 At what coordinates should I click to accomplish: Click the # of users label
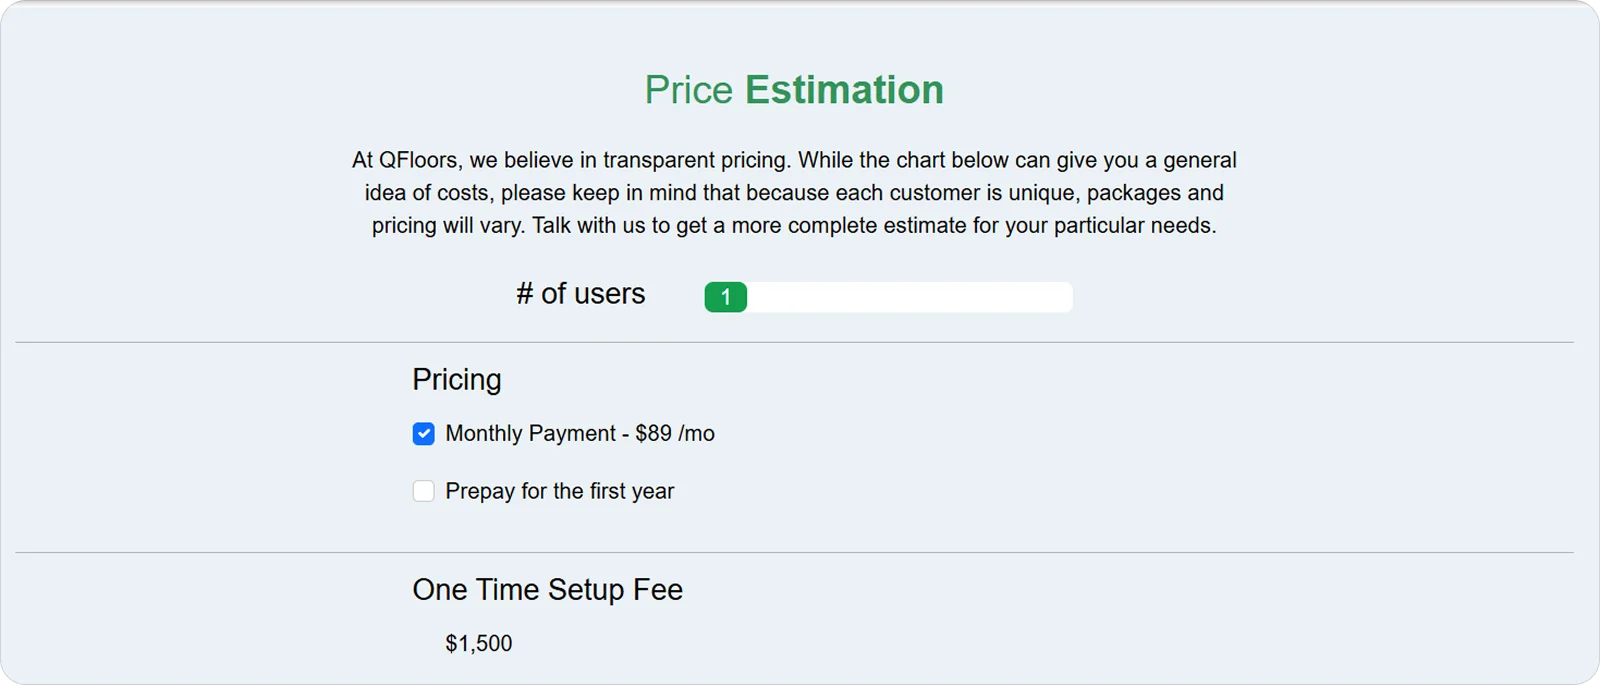tap(581, 294)
